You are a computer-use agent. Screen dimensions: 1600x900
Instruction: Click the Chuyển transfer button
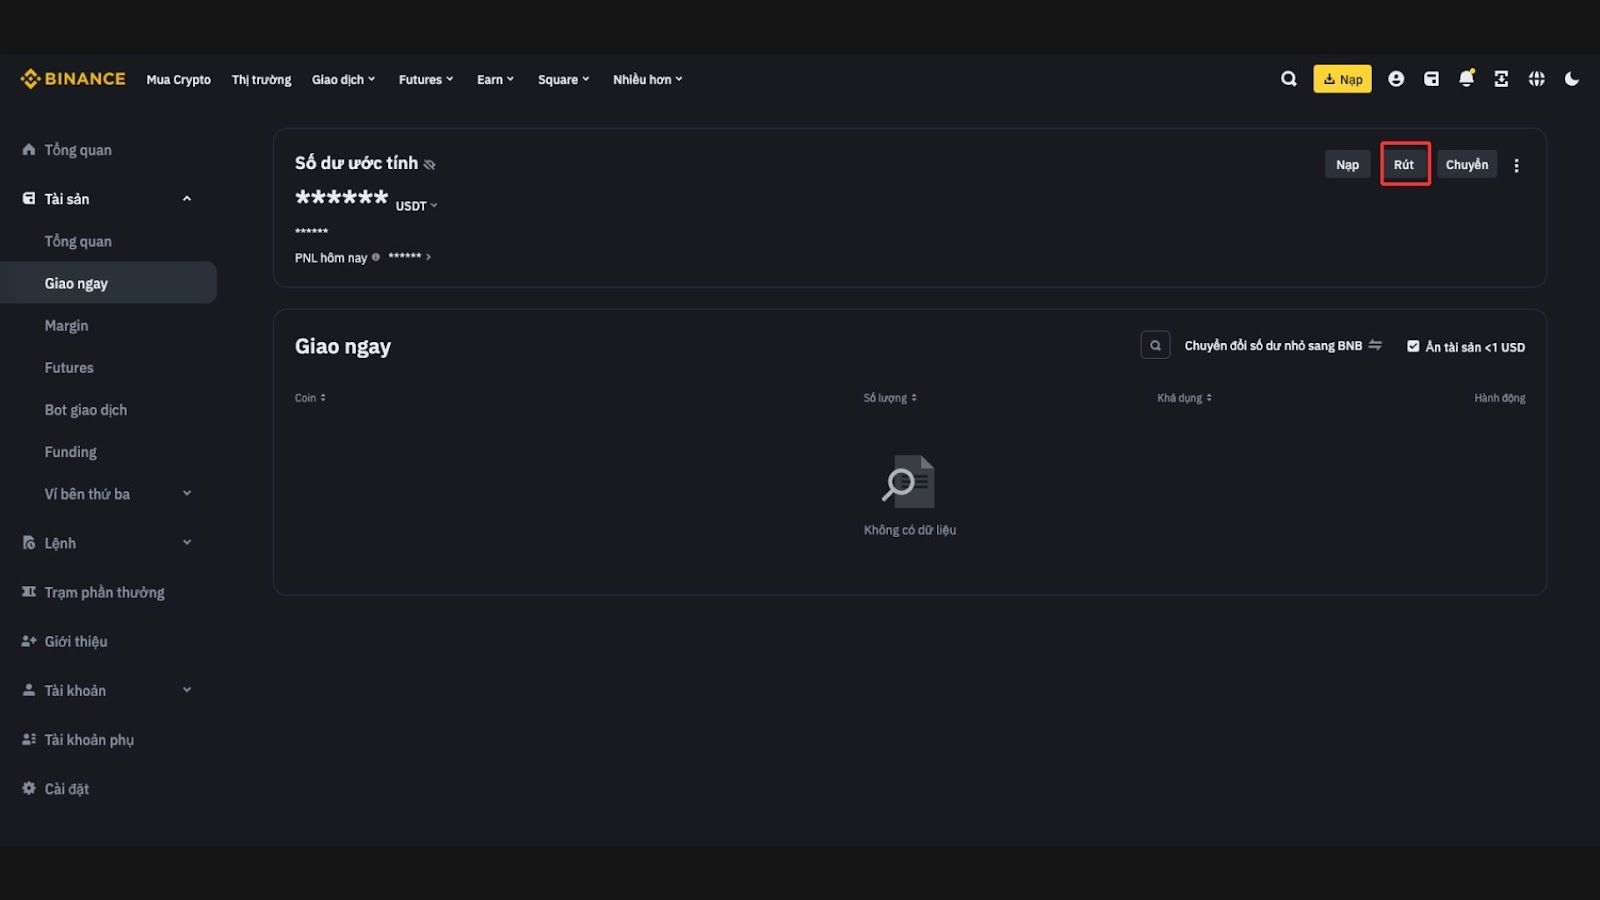click(x=1466, y=165)
